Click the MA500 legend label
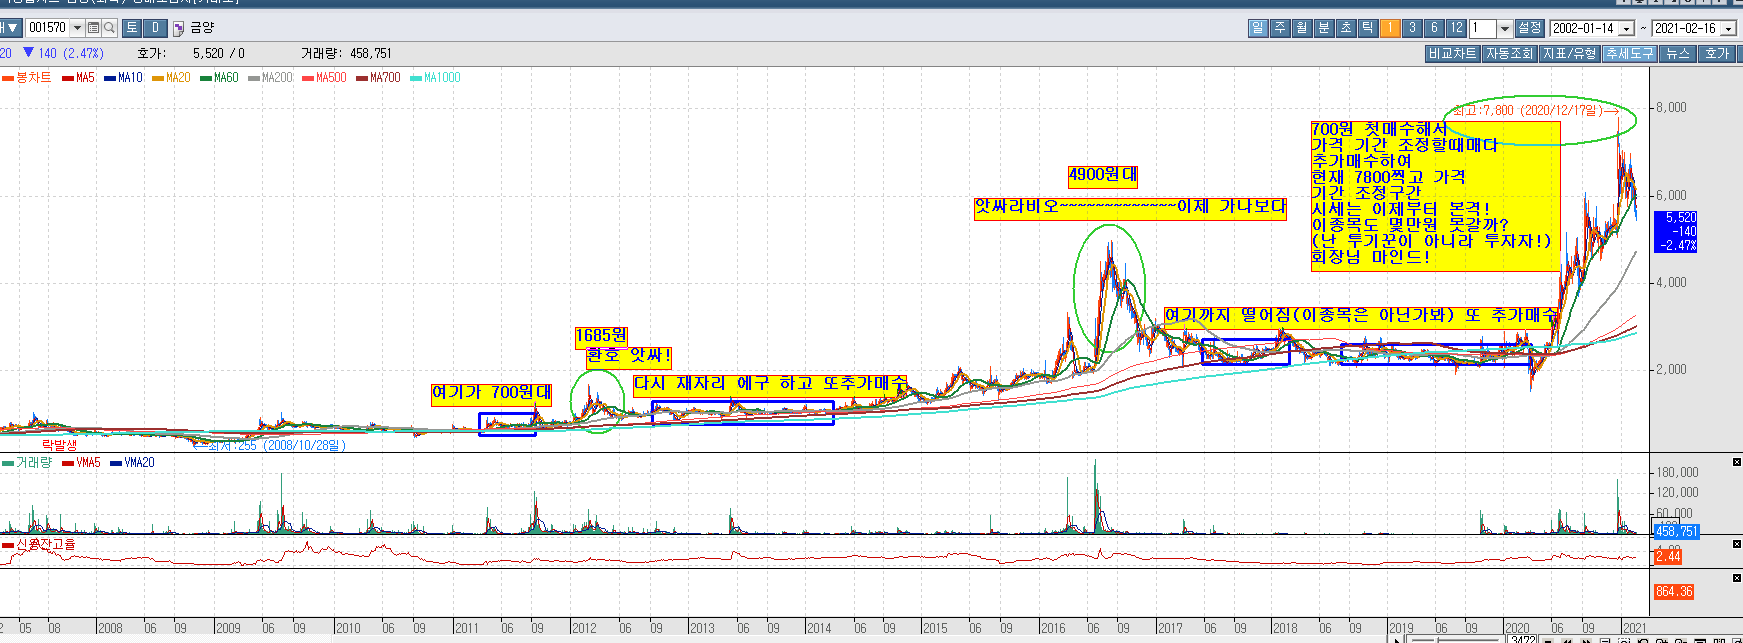Viewport: 1743px width, 643px height. (331, 77)
